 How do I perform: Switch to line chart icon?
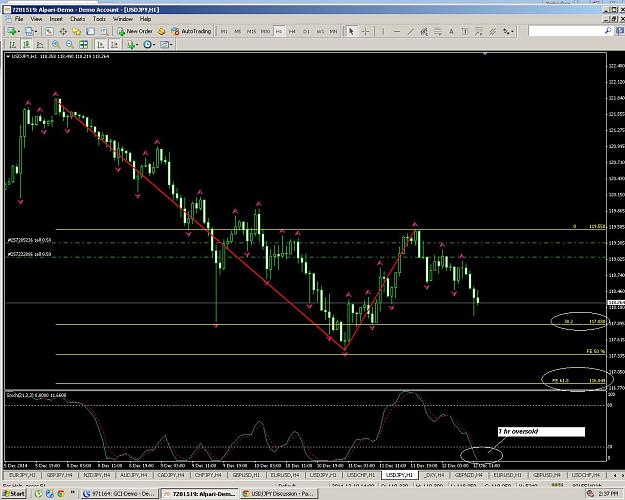(x=40, y=45)
